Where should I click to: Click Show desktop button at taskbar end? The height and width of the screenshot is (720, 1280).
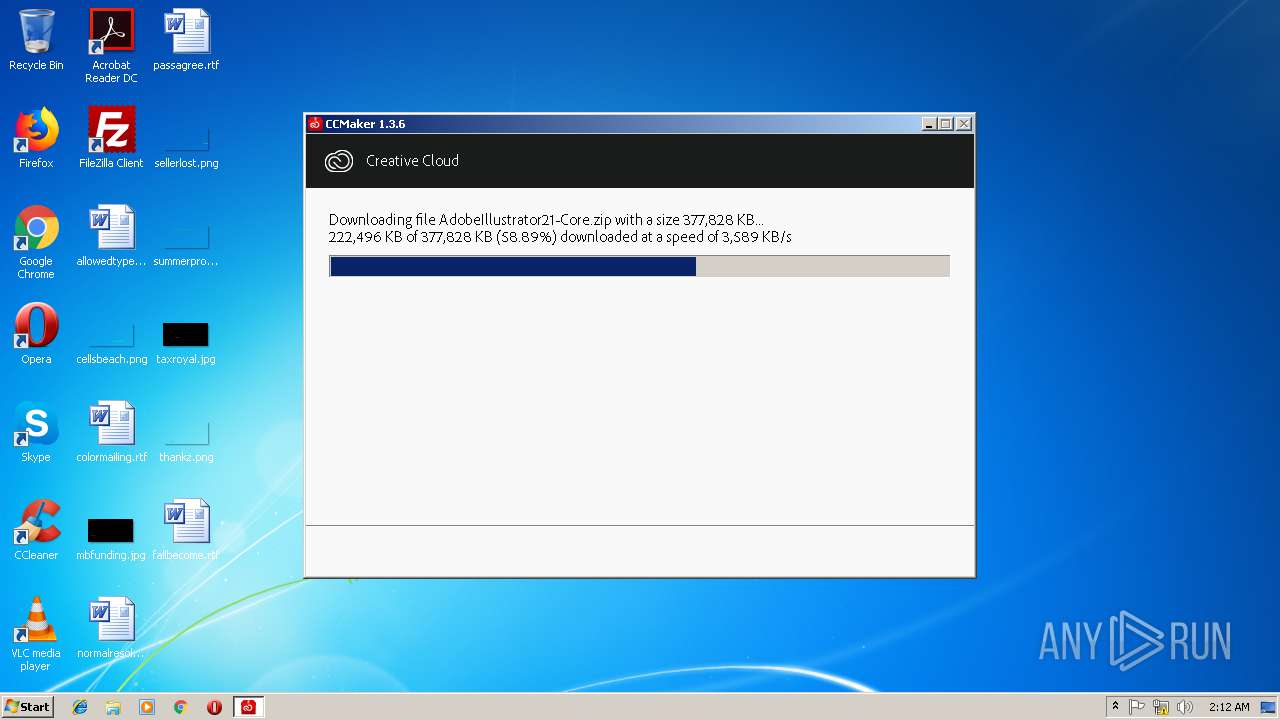coord(1268,707)
